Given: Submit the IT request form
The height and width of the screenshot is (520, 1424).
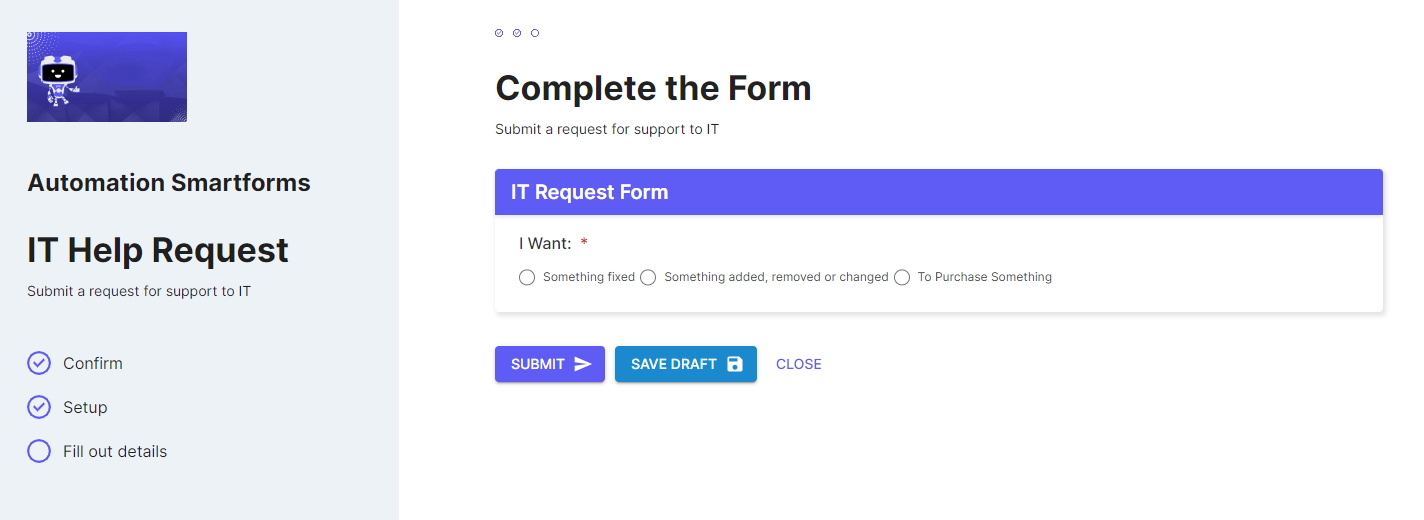Looking at the screenshot, I should coord(550,364).
